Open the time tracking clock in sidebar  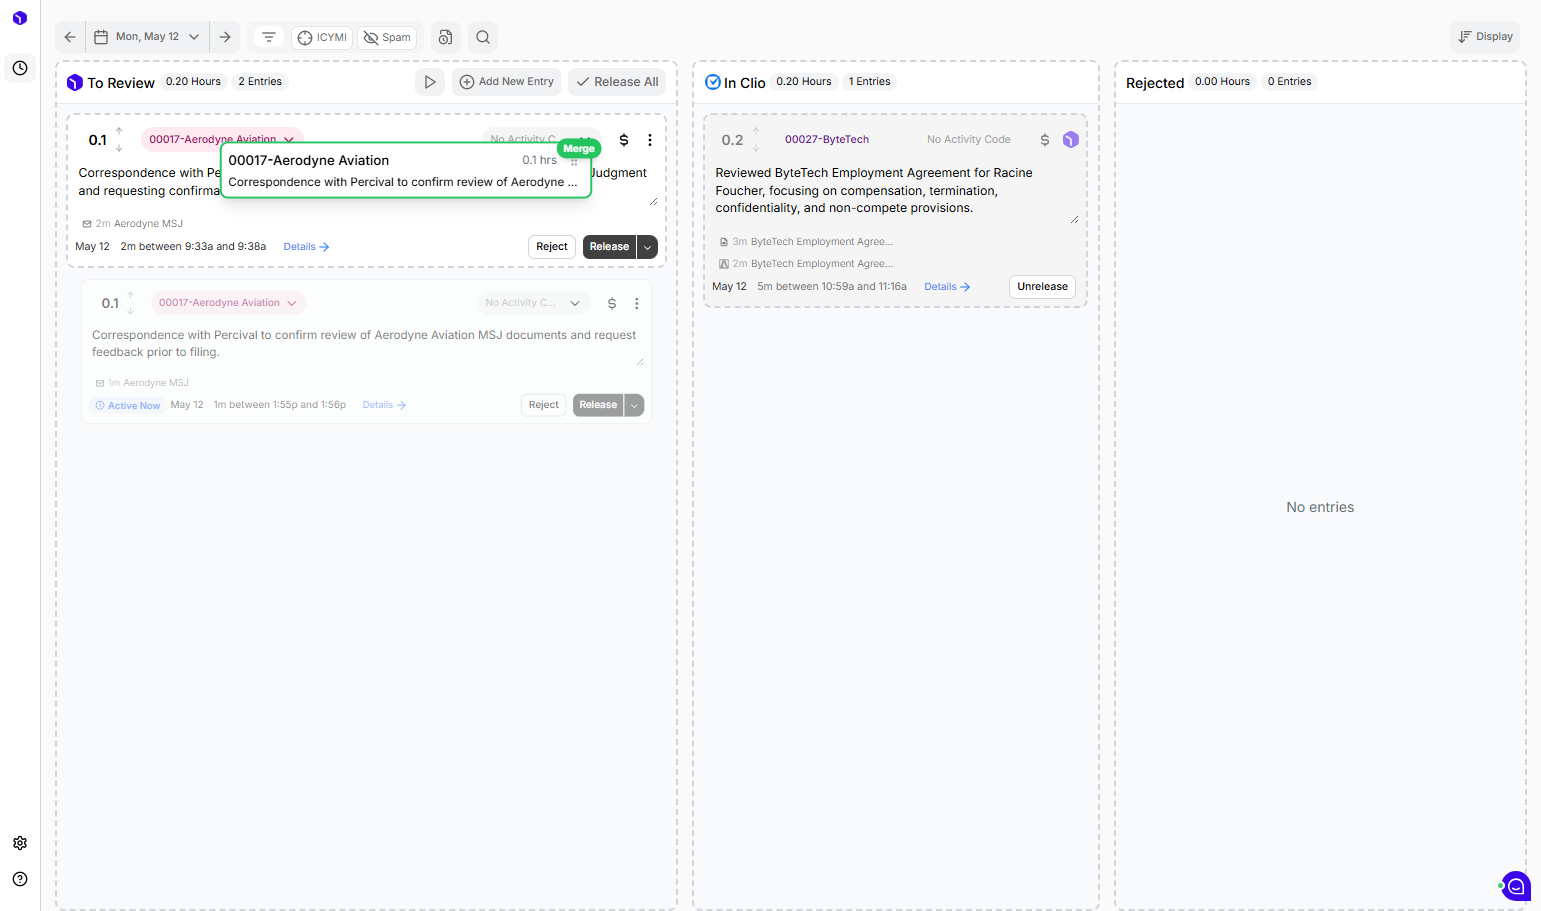tap(20, 68)
